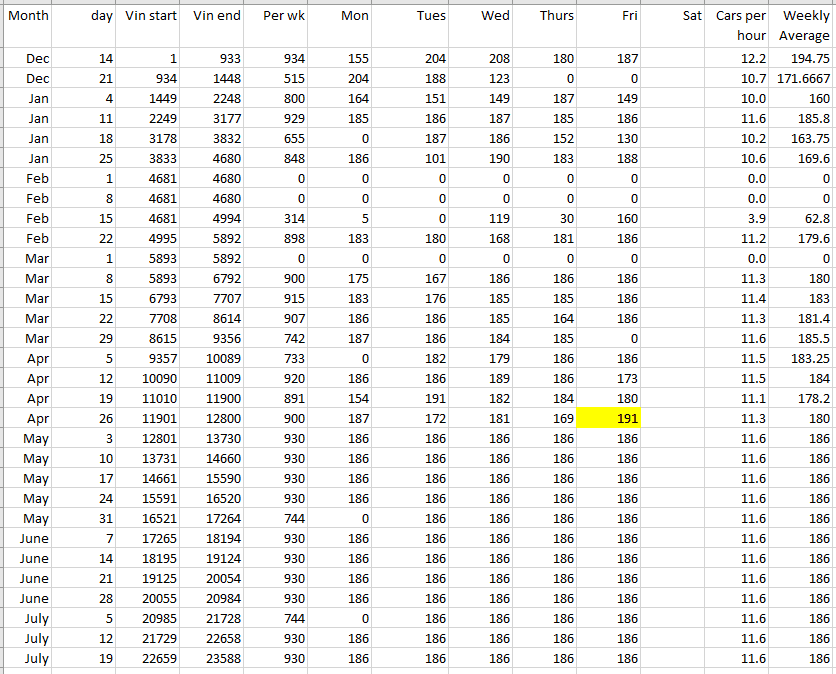The height and width of the screenshot is (674, 836).
Task: Select the weekly average cell showing 62.8
Action: (x=804, y=219)
